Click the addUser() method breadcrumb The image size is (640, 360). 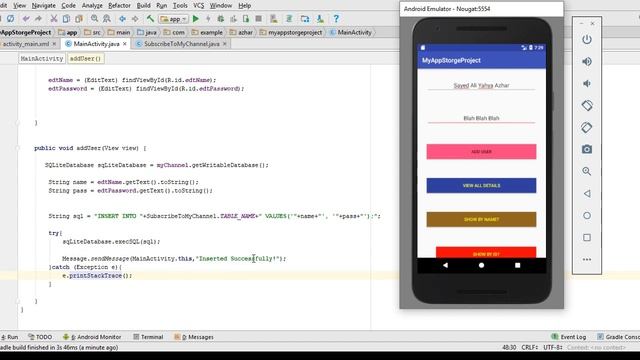[x=85, y=59]
